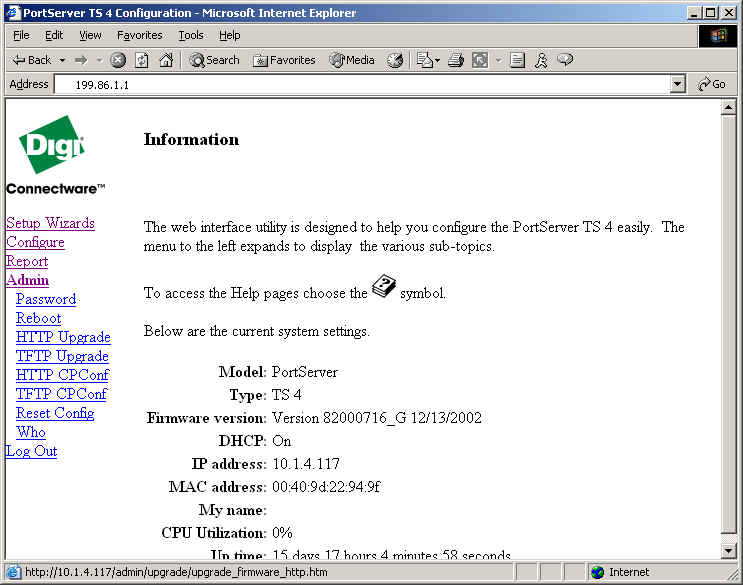The image size is (743, 585).
Task: Click the History toolbar icon
Action: (x=395, y=60)
